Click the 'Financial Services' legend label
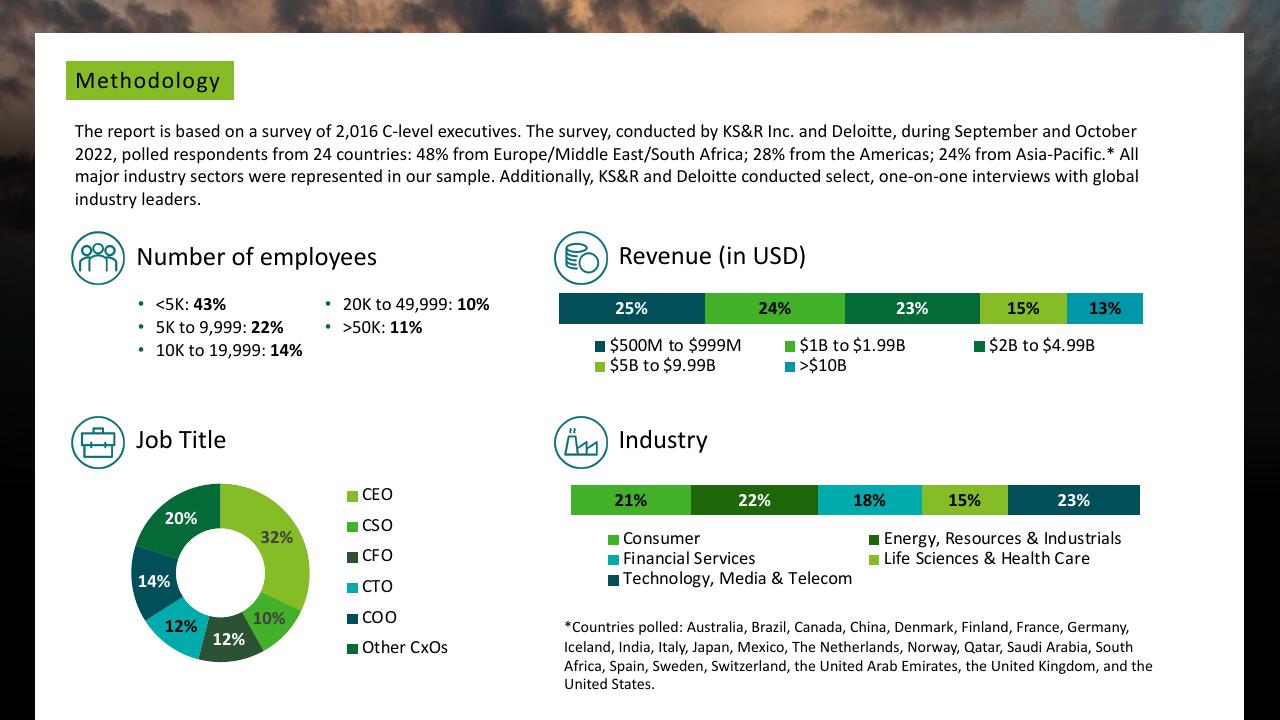Image resolution: width=1280 pixels, height=720 pixels. click(x=689, y=559)
